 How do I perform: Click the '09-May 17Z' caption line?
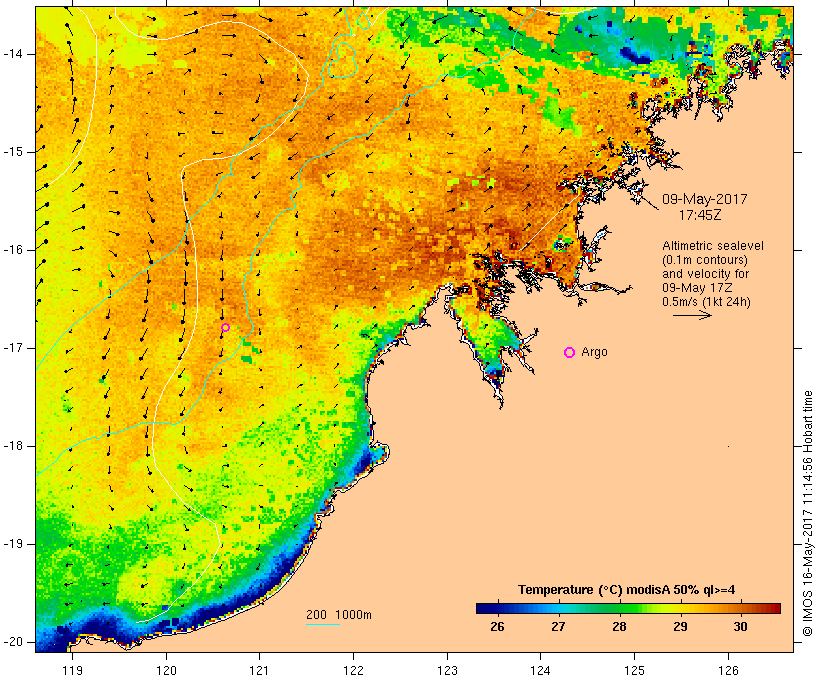697,288
